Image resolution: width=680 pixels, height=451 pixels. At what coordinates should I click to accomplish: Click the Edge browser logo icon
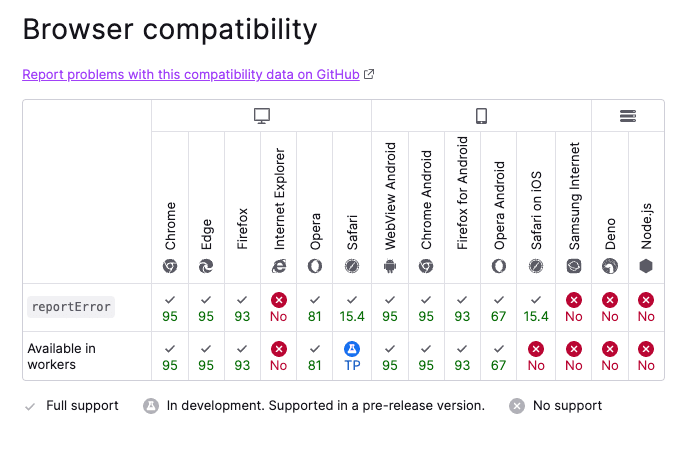click(x=206, y=266)
